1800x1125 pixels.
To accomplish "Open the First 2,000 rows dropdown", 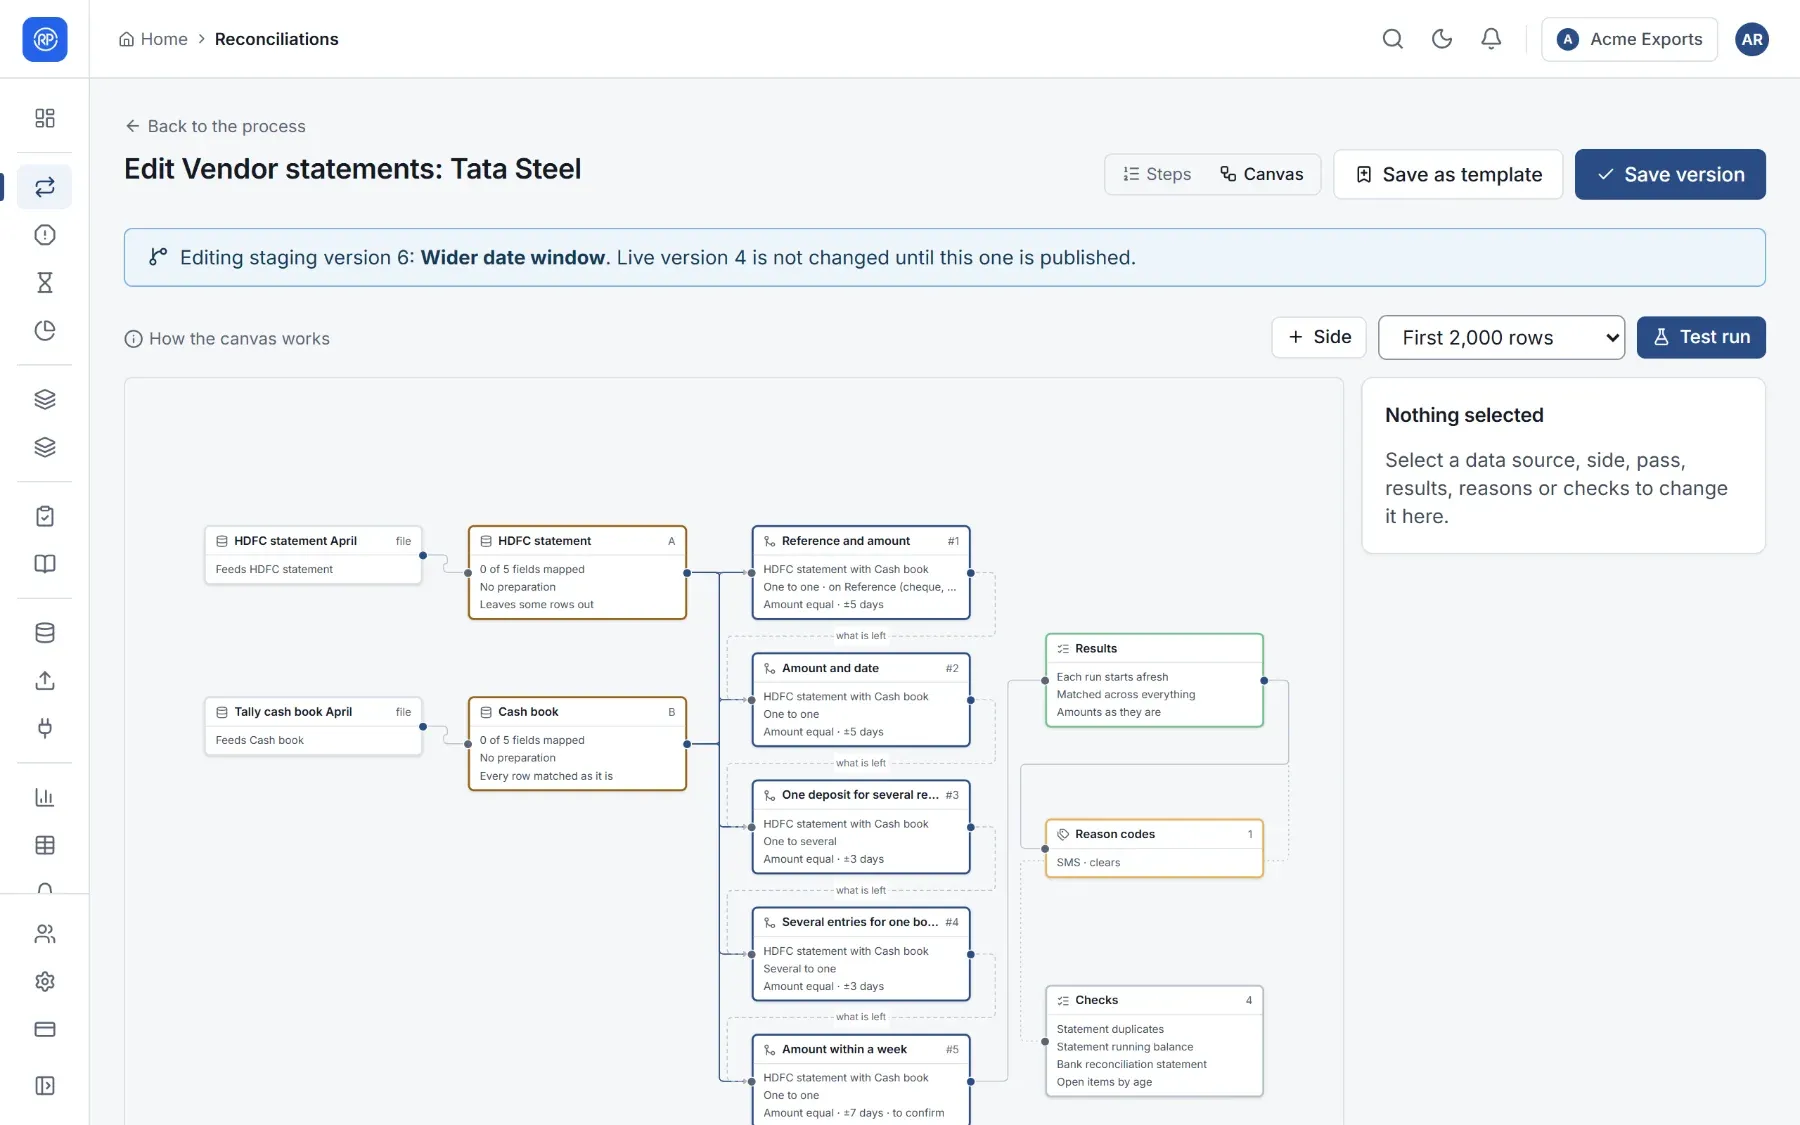I will point(1501,338).
